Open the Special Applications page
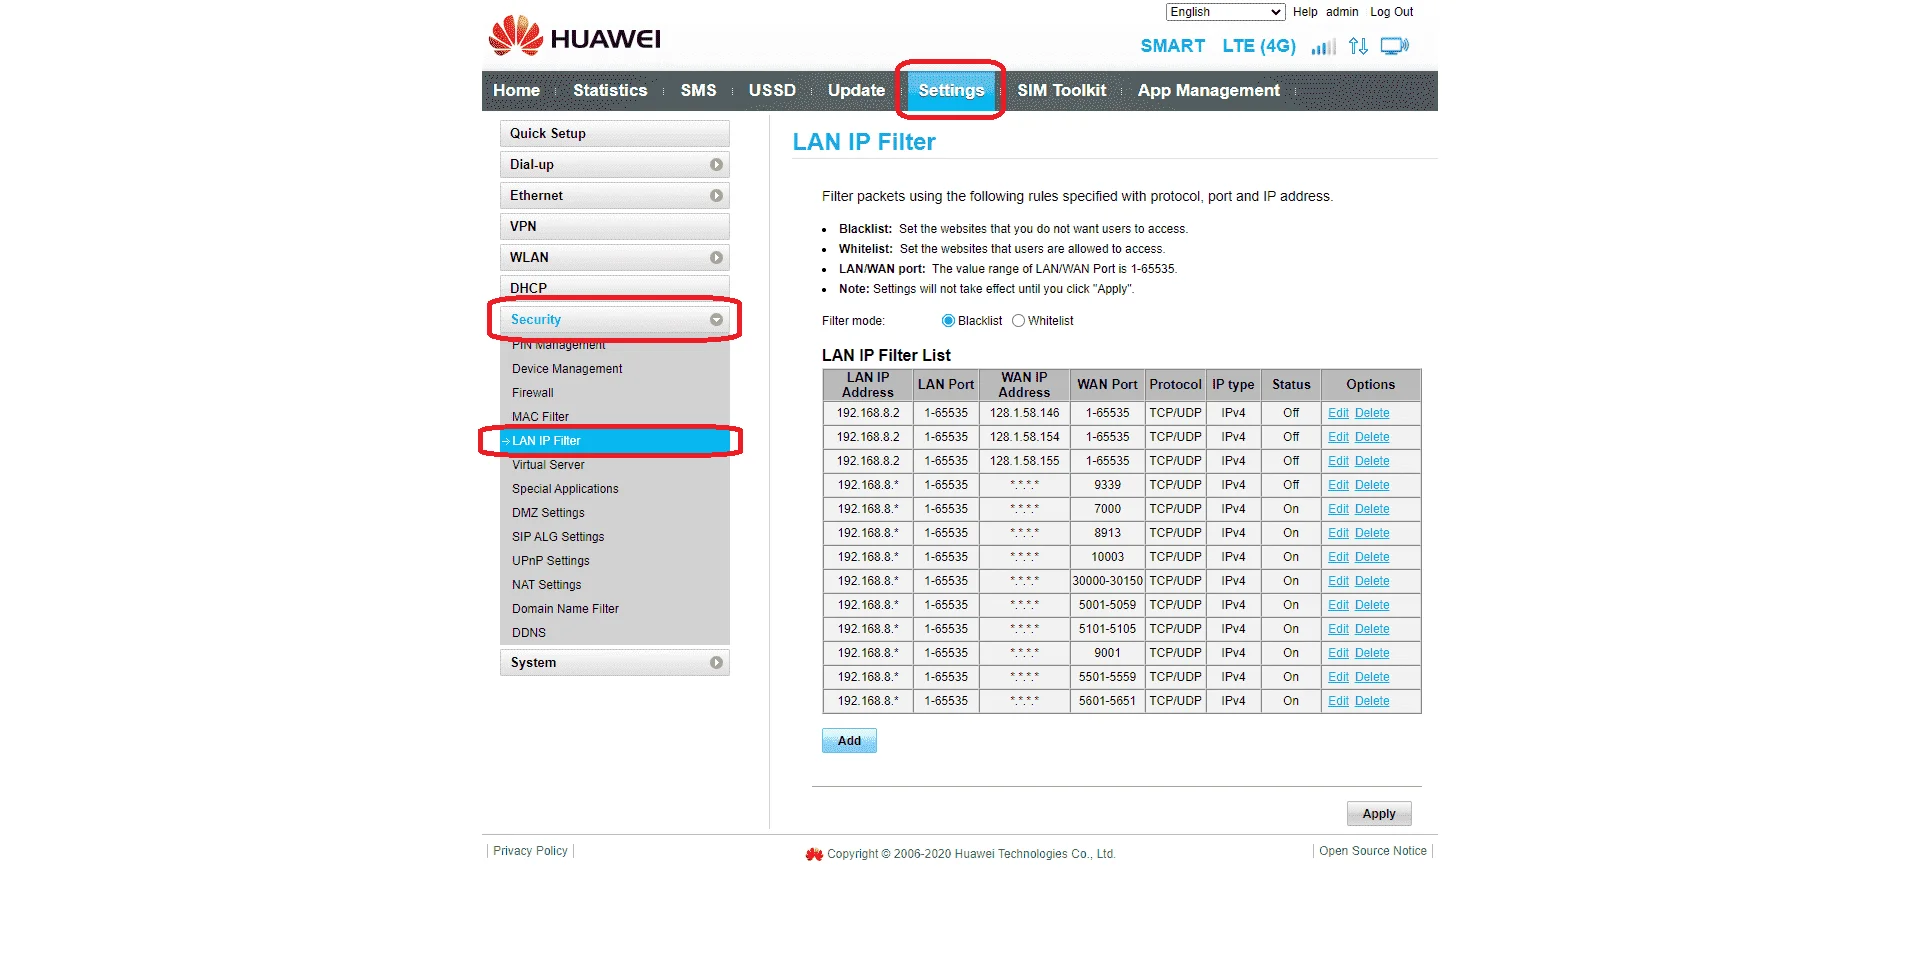Image resolution: width=1920 pixels, height=969 pixels. tap(565, 489)
